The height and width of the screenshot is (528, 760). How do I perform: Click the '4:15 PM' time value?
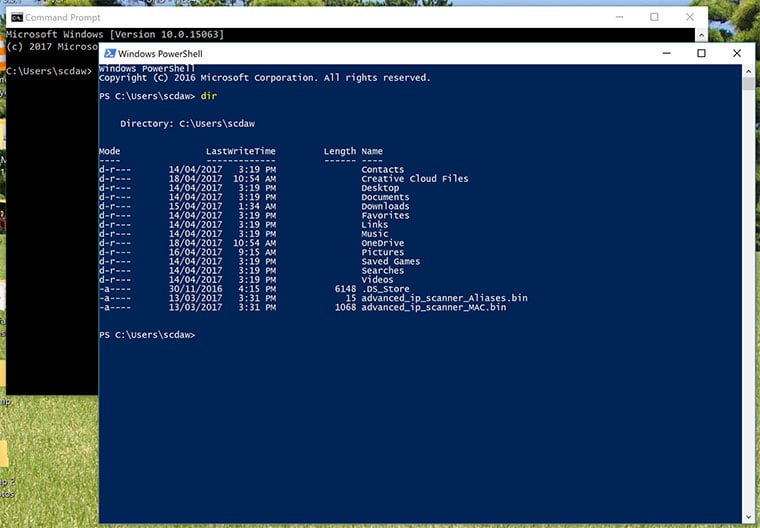click(257, 289)
